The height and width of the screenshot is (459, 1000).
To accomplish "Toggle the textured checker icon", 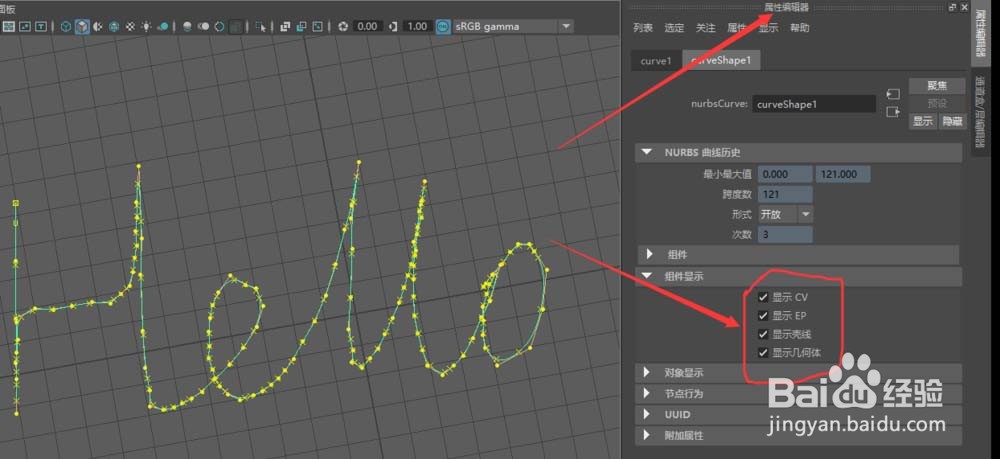I will click(131, 27).
